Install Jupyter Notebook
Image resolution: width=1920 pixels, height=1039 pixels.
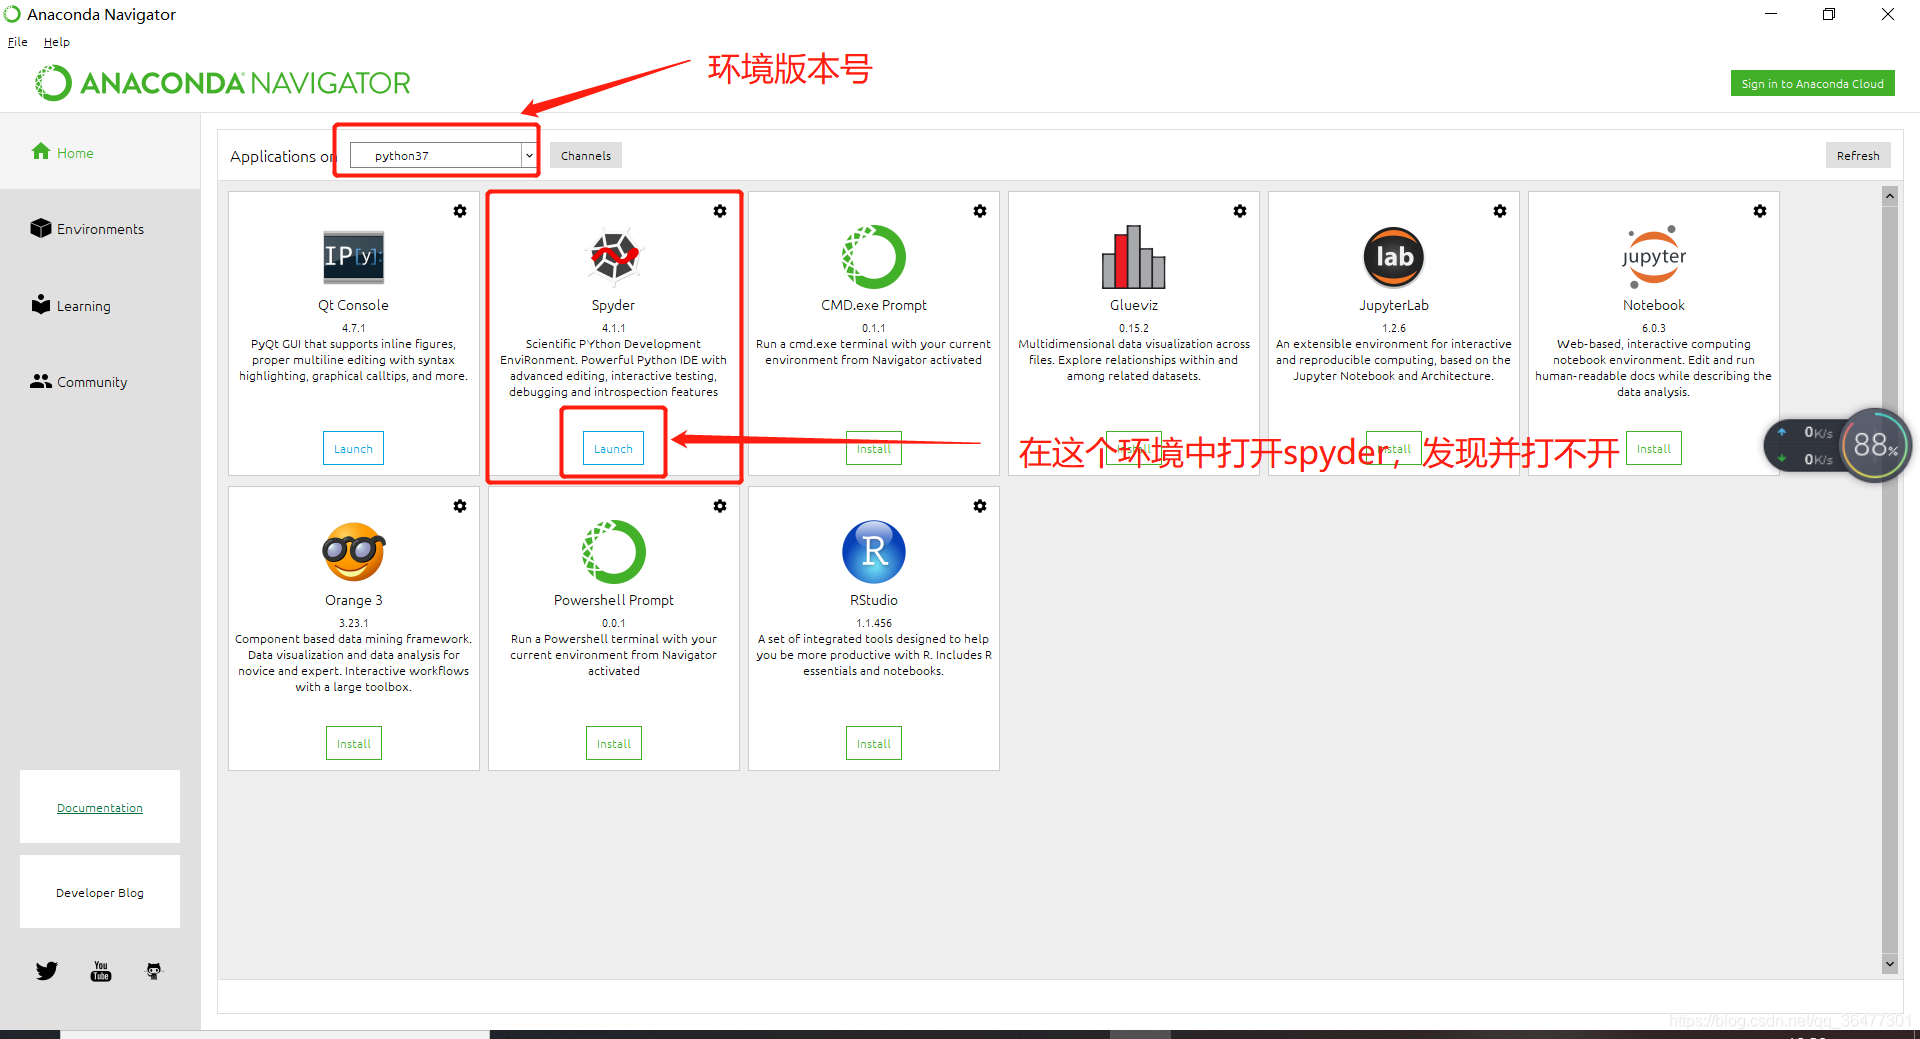tap(1654, 449)
